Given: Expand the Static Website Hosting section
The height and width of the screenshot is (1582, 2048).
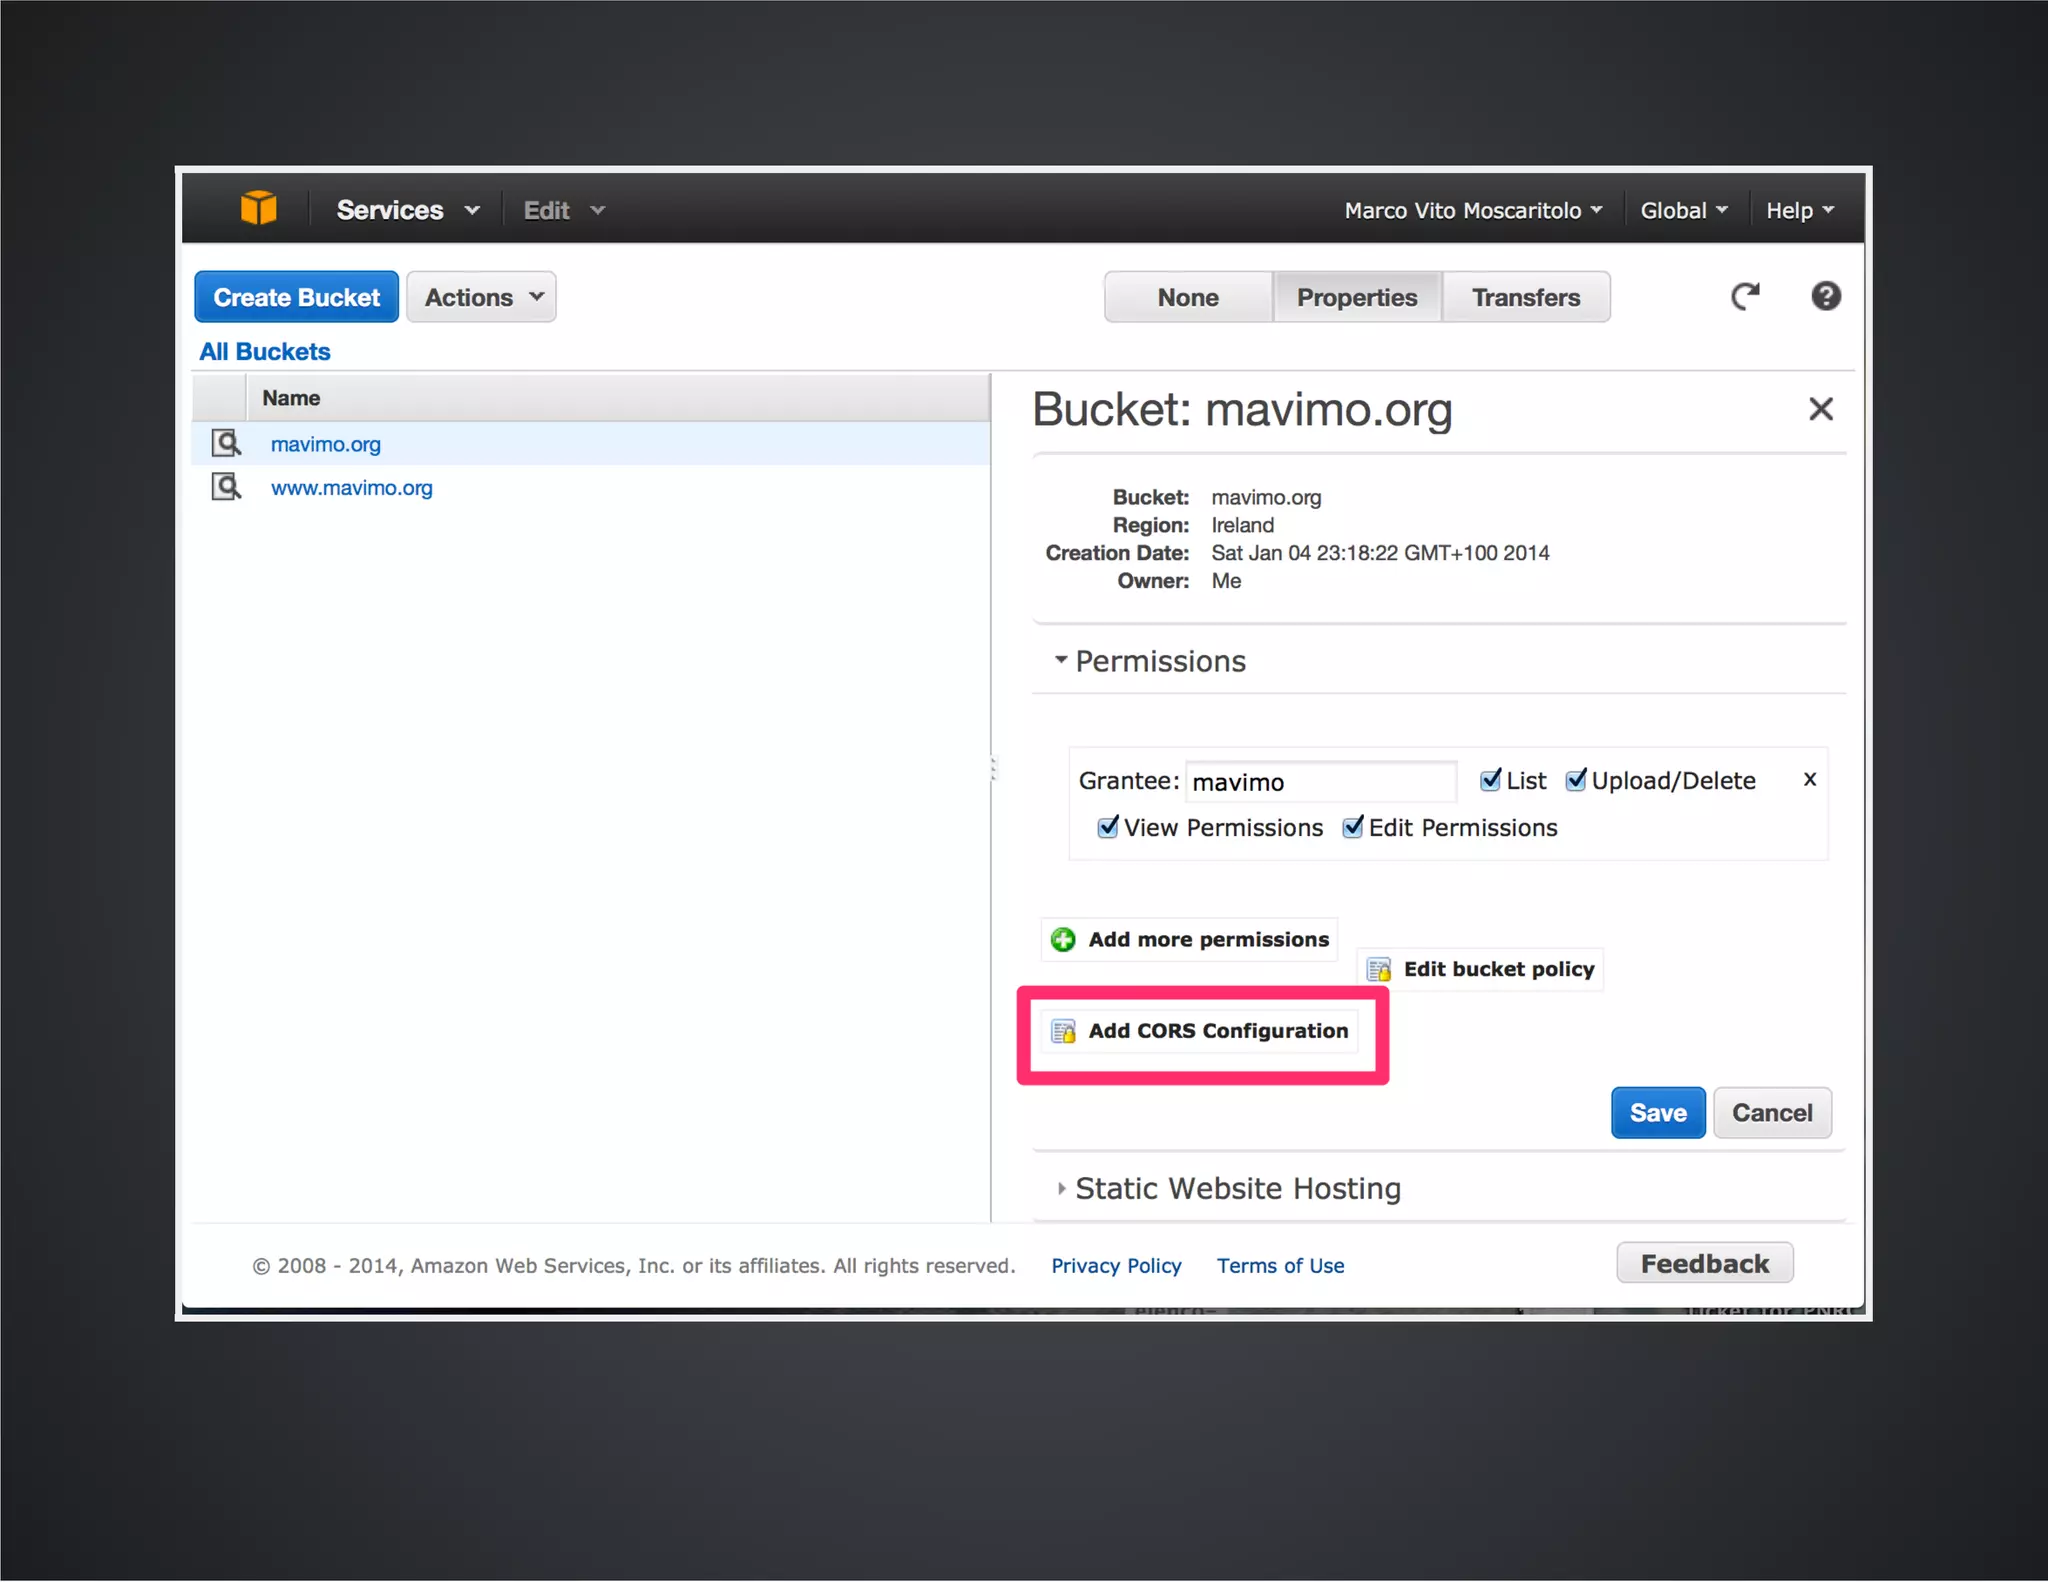Looking at the screenshot, I should point(1236,1188).
